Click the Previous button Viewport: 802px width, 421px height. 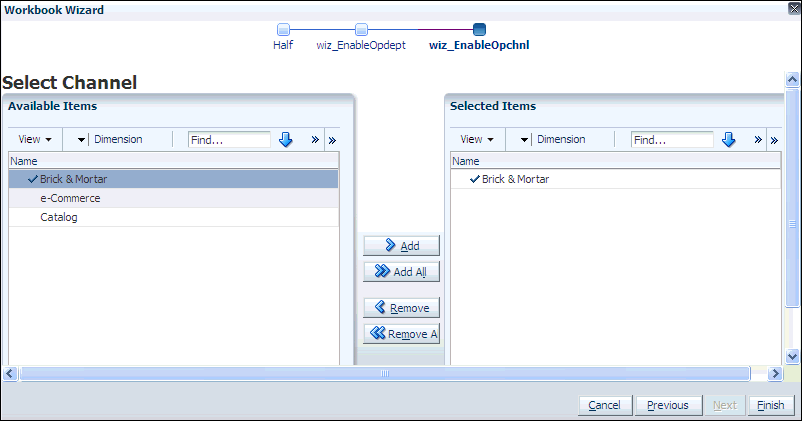(668, 405)
